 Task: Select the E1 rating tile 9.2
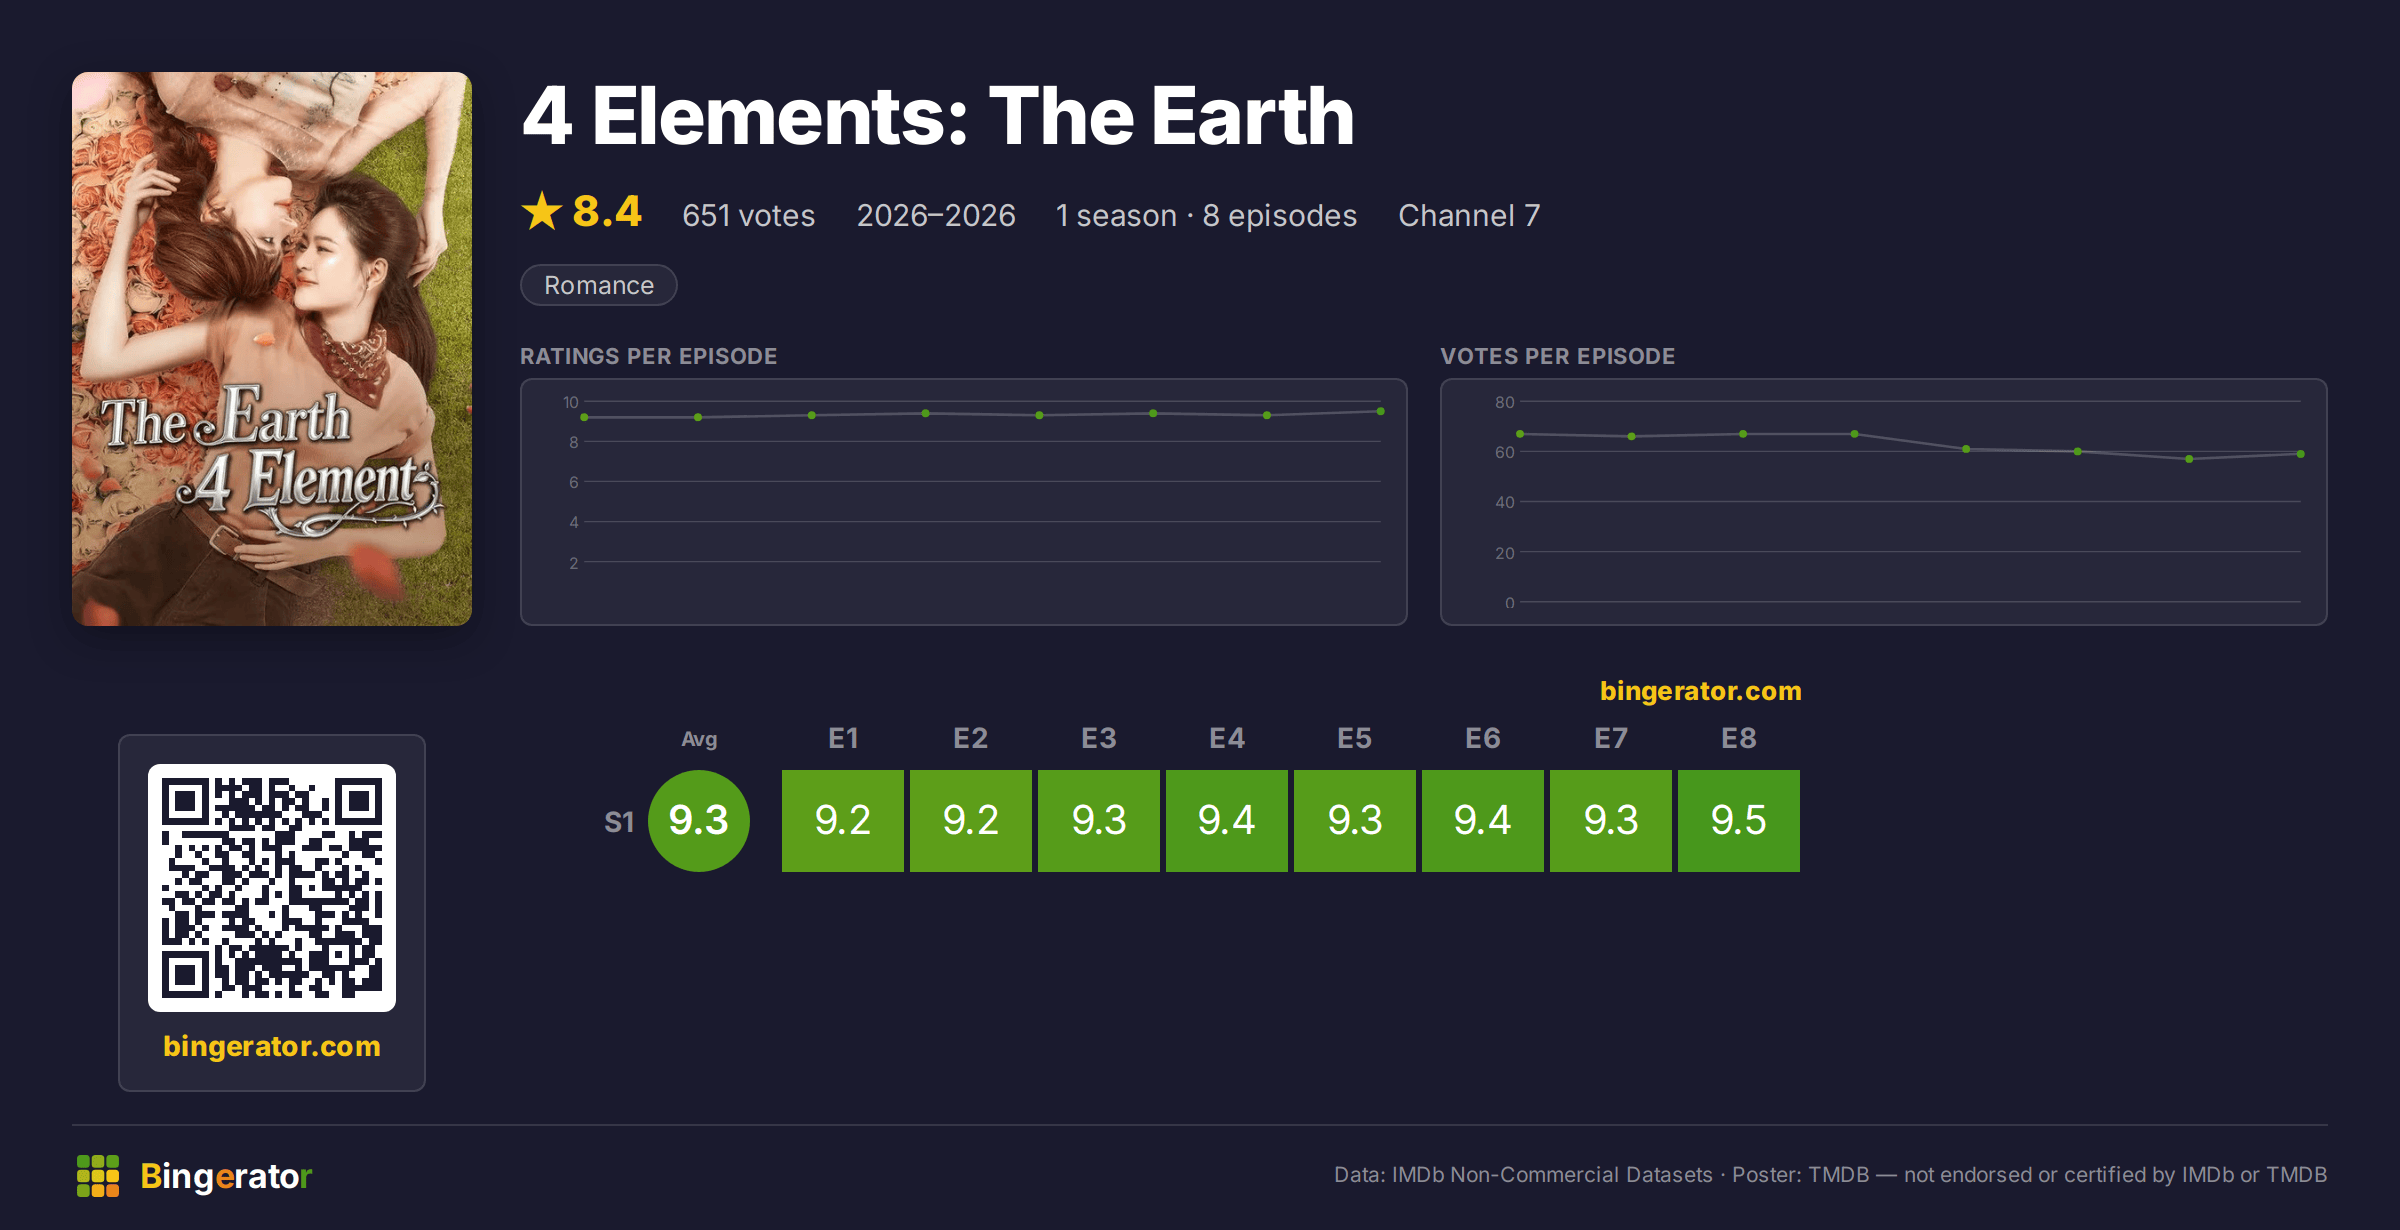pos(843,821)
